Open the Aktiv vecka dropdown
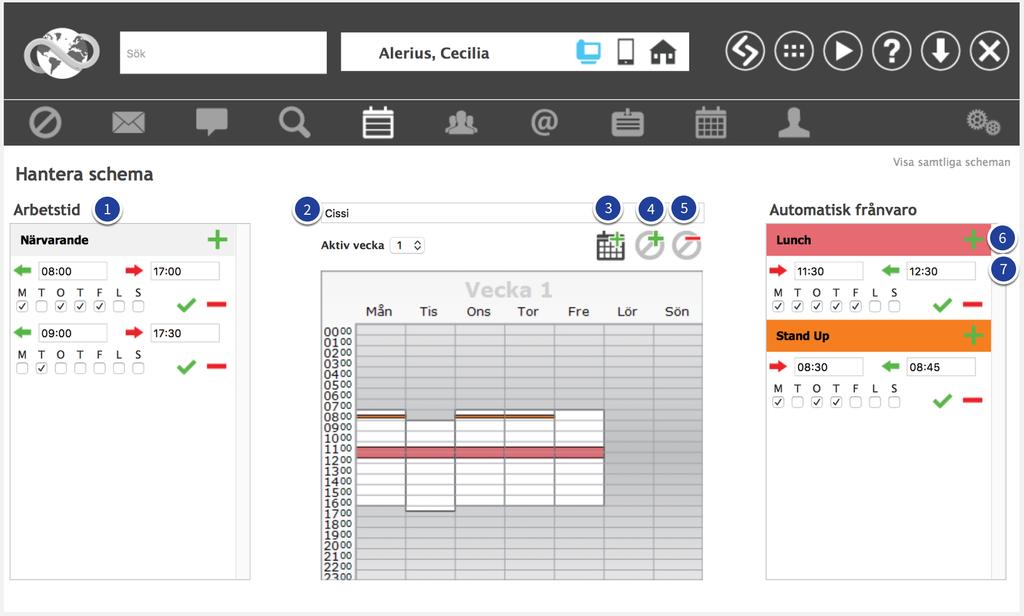The width and height of the screenshot is (1024, 616). 408,246
